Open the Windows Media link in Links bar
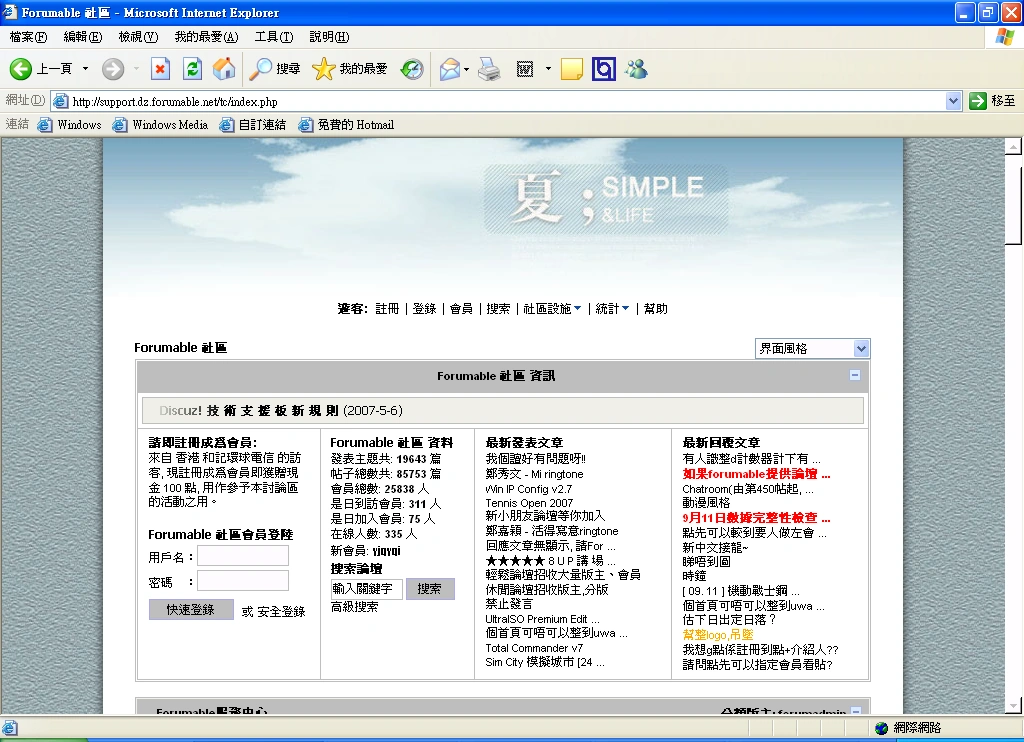The height and width of the screenshot is (742, 1024). 161,125
